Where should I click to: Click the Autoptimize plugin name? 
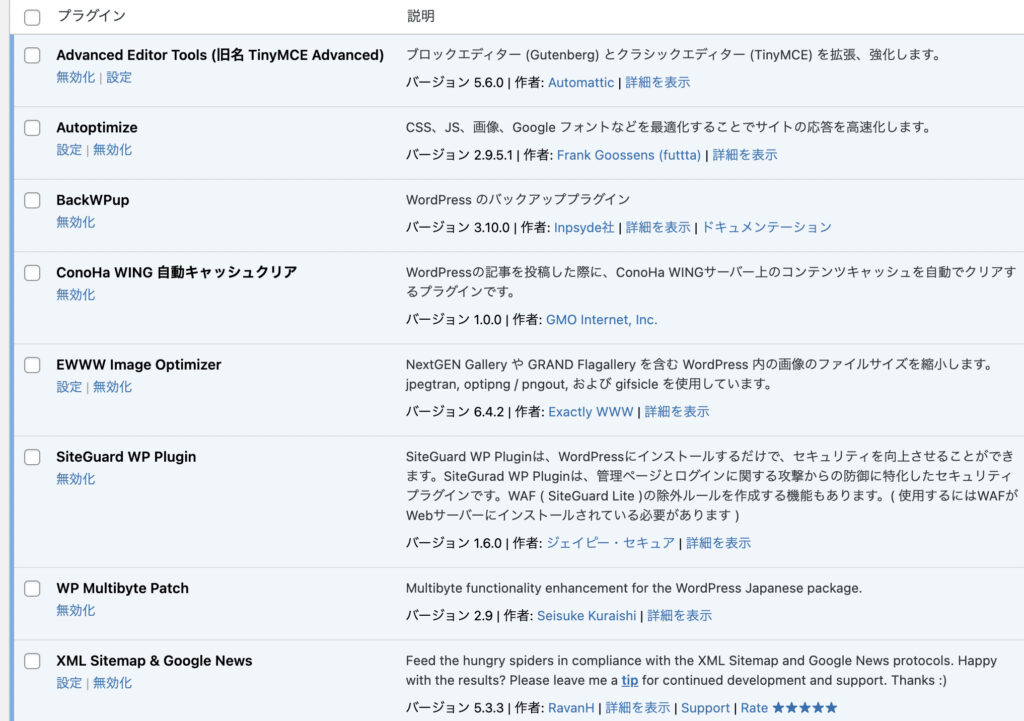tap(97, 127)
